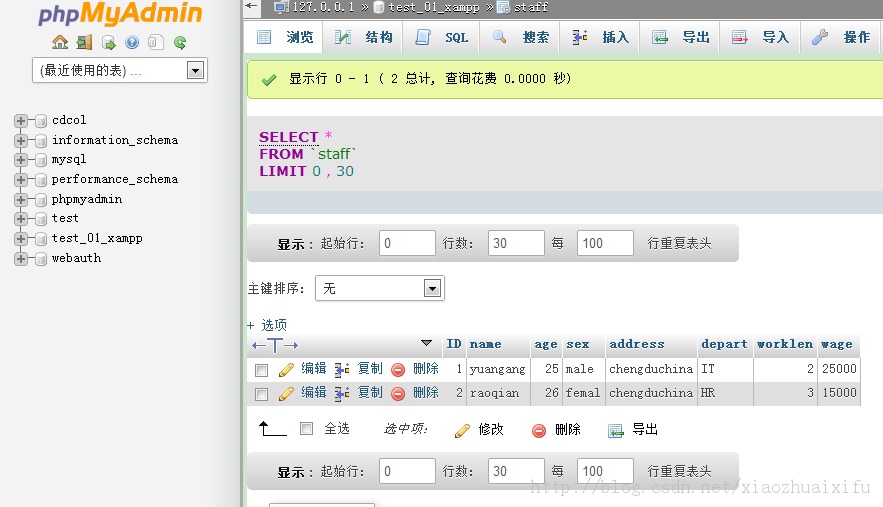Click the home icon under the phpMyAdmin logo
Screen dimensions: 883x507
pyautogui.click(x=60, y=42)
